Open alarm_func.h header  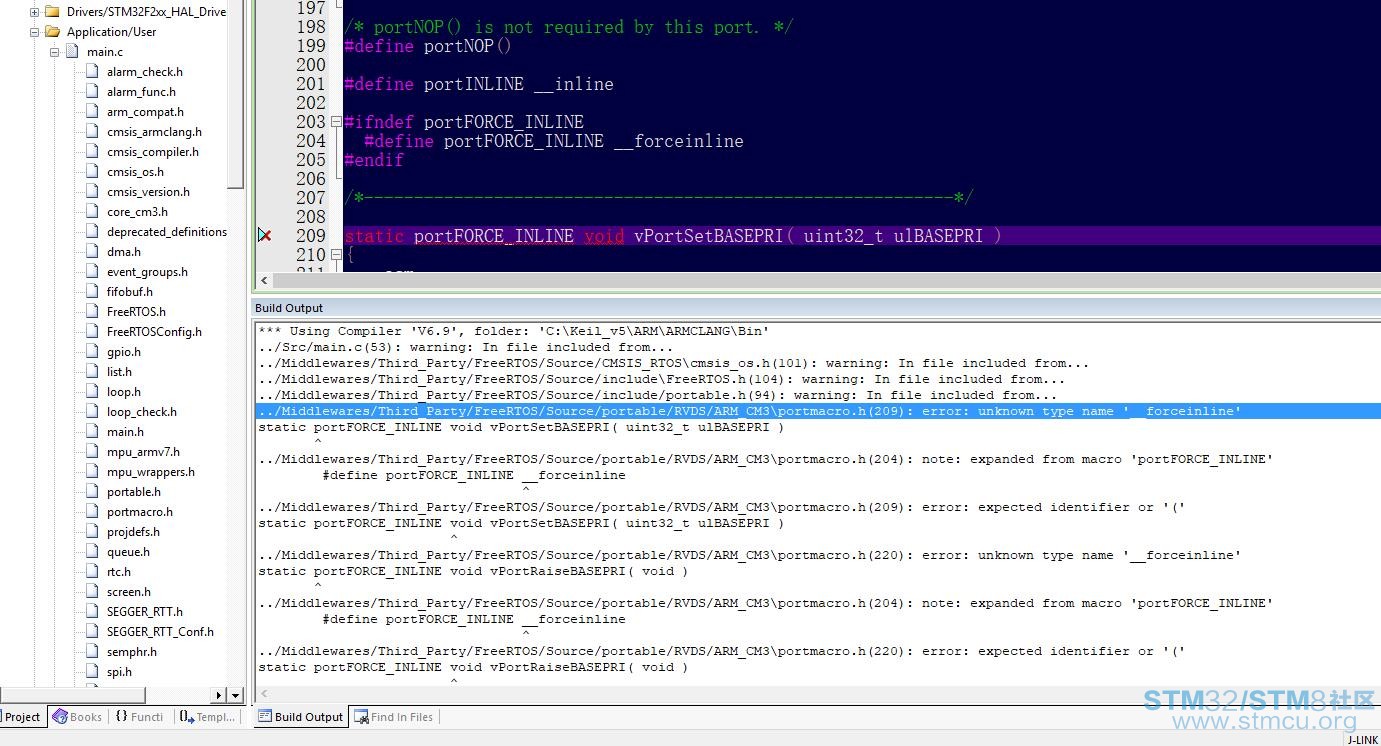point(141,92)
